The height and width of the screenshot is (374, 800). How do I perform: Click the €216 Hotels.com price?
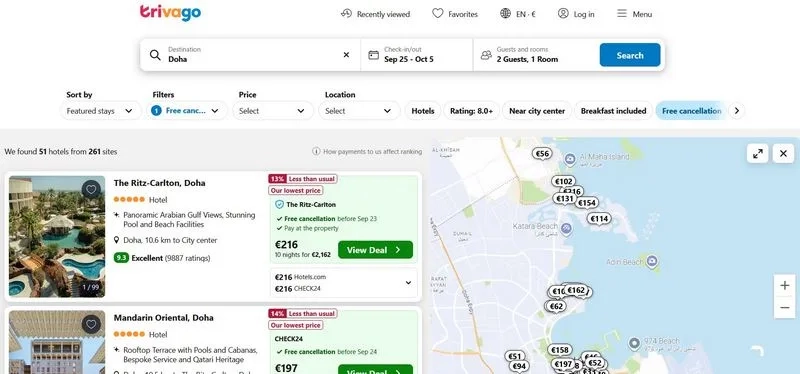pos(301,277)
